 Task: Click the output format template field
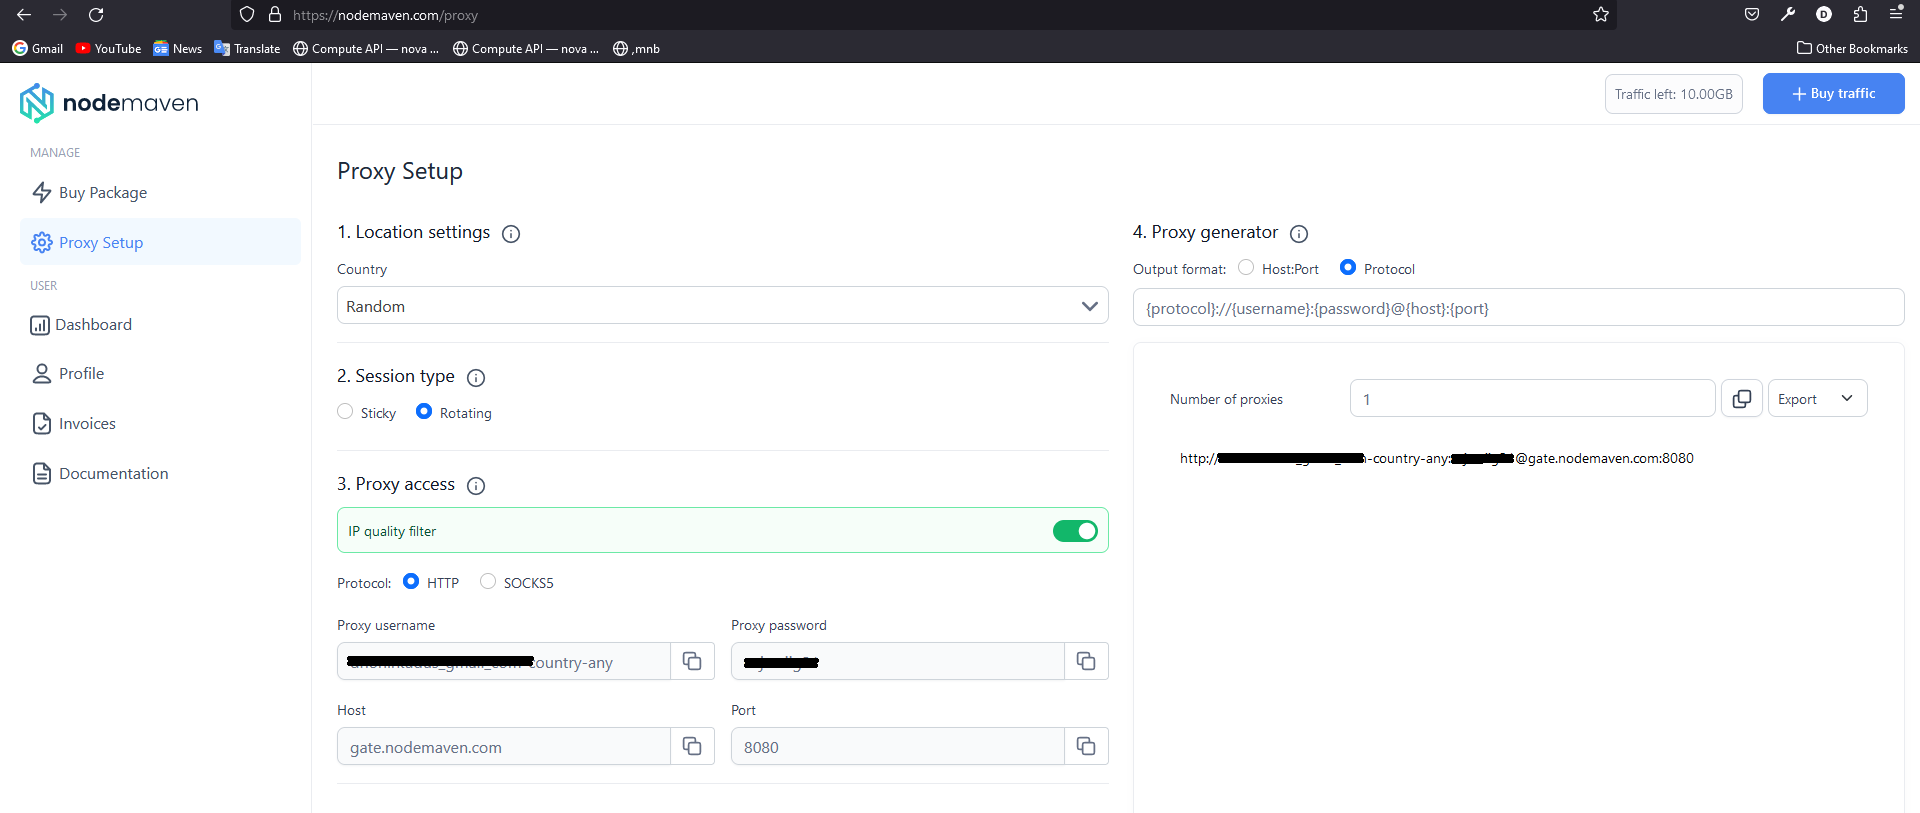(1518, 308)
